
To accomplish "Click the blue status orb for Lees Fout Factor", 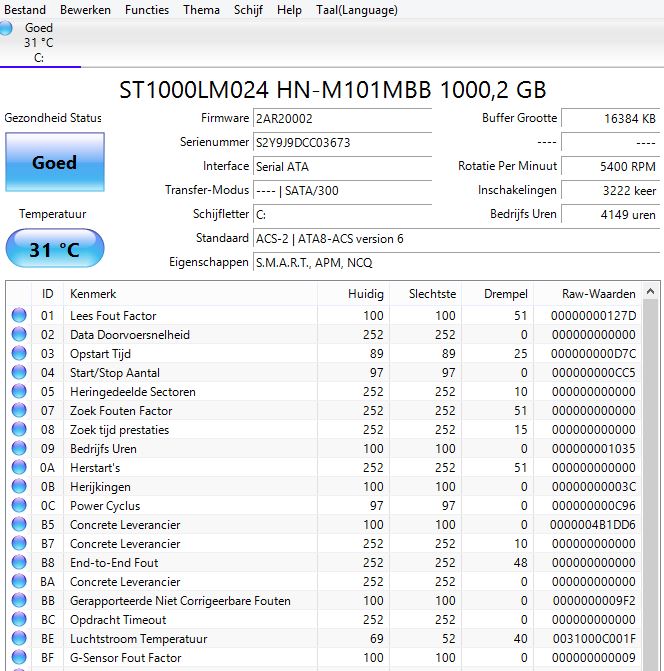I will click(x=19, y=316).
